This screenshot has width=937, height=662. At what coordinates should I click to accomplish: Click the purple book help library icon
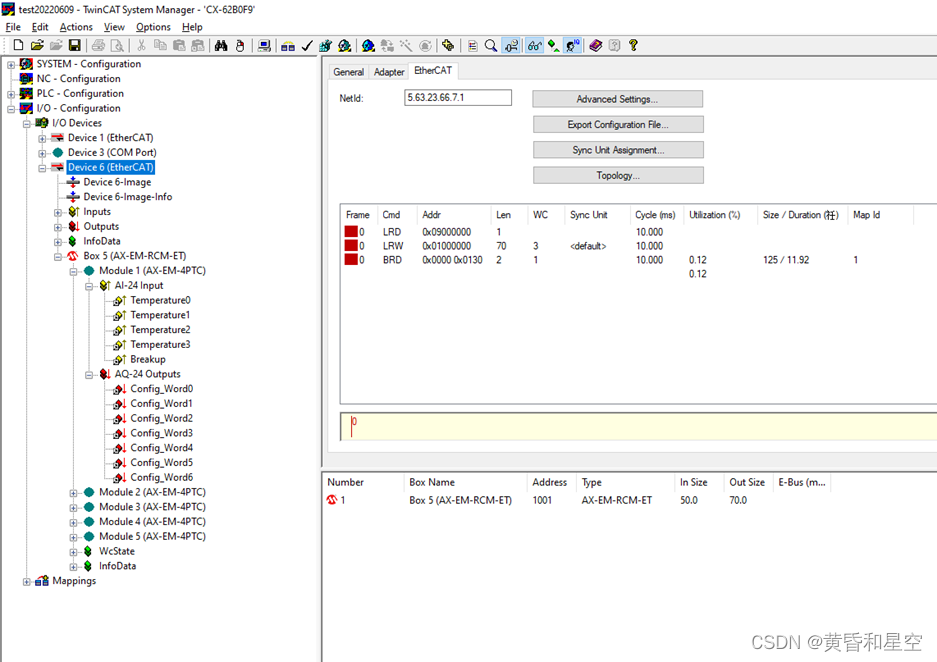[x=596, y=45]
